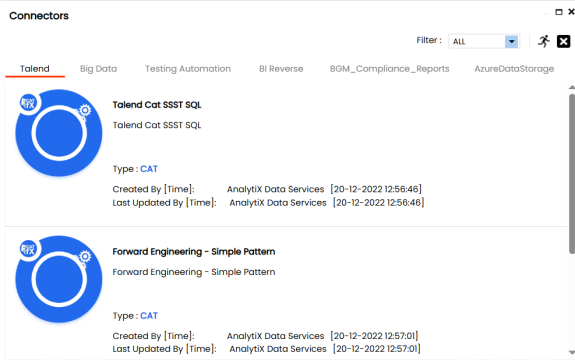575x360 pixels.
Task: Click the running man icon next to filter
Action: 544,41
